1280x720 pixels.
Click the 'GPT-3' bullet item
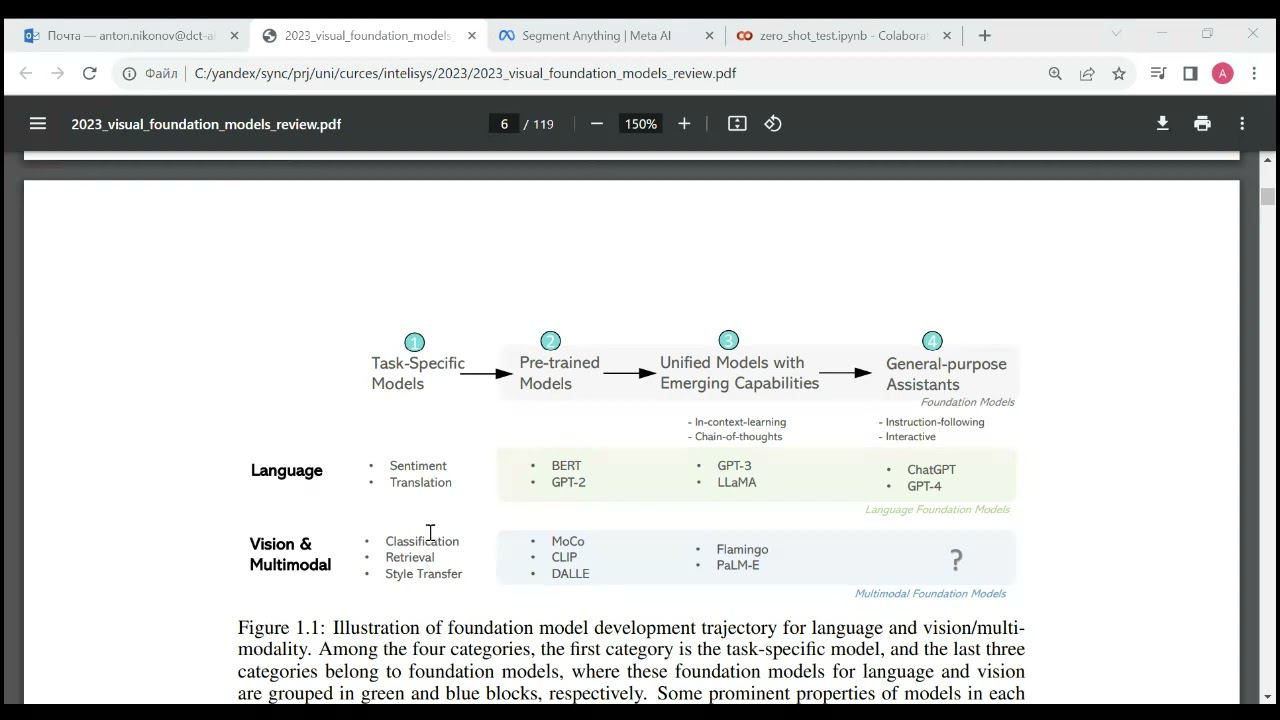(734, 466)
